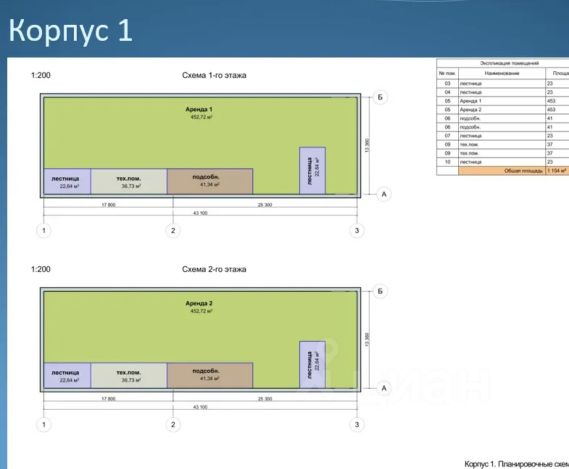This screenshot has width=569, height=469.
Task: Click the Схема 2-го этажа heading
Action: pos(214,269)
